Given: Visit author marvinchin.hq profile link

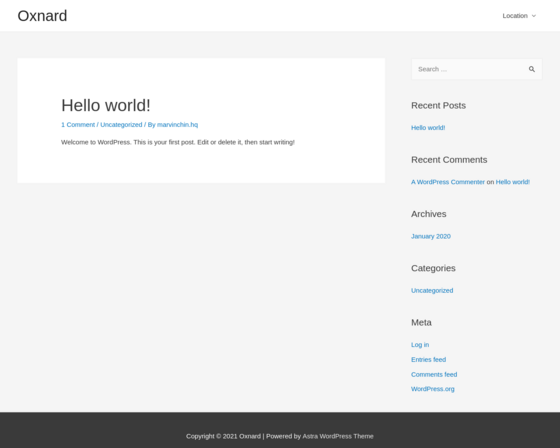Looking at the screenshot, I should (x=178, y=125).
